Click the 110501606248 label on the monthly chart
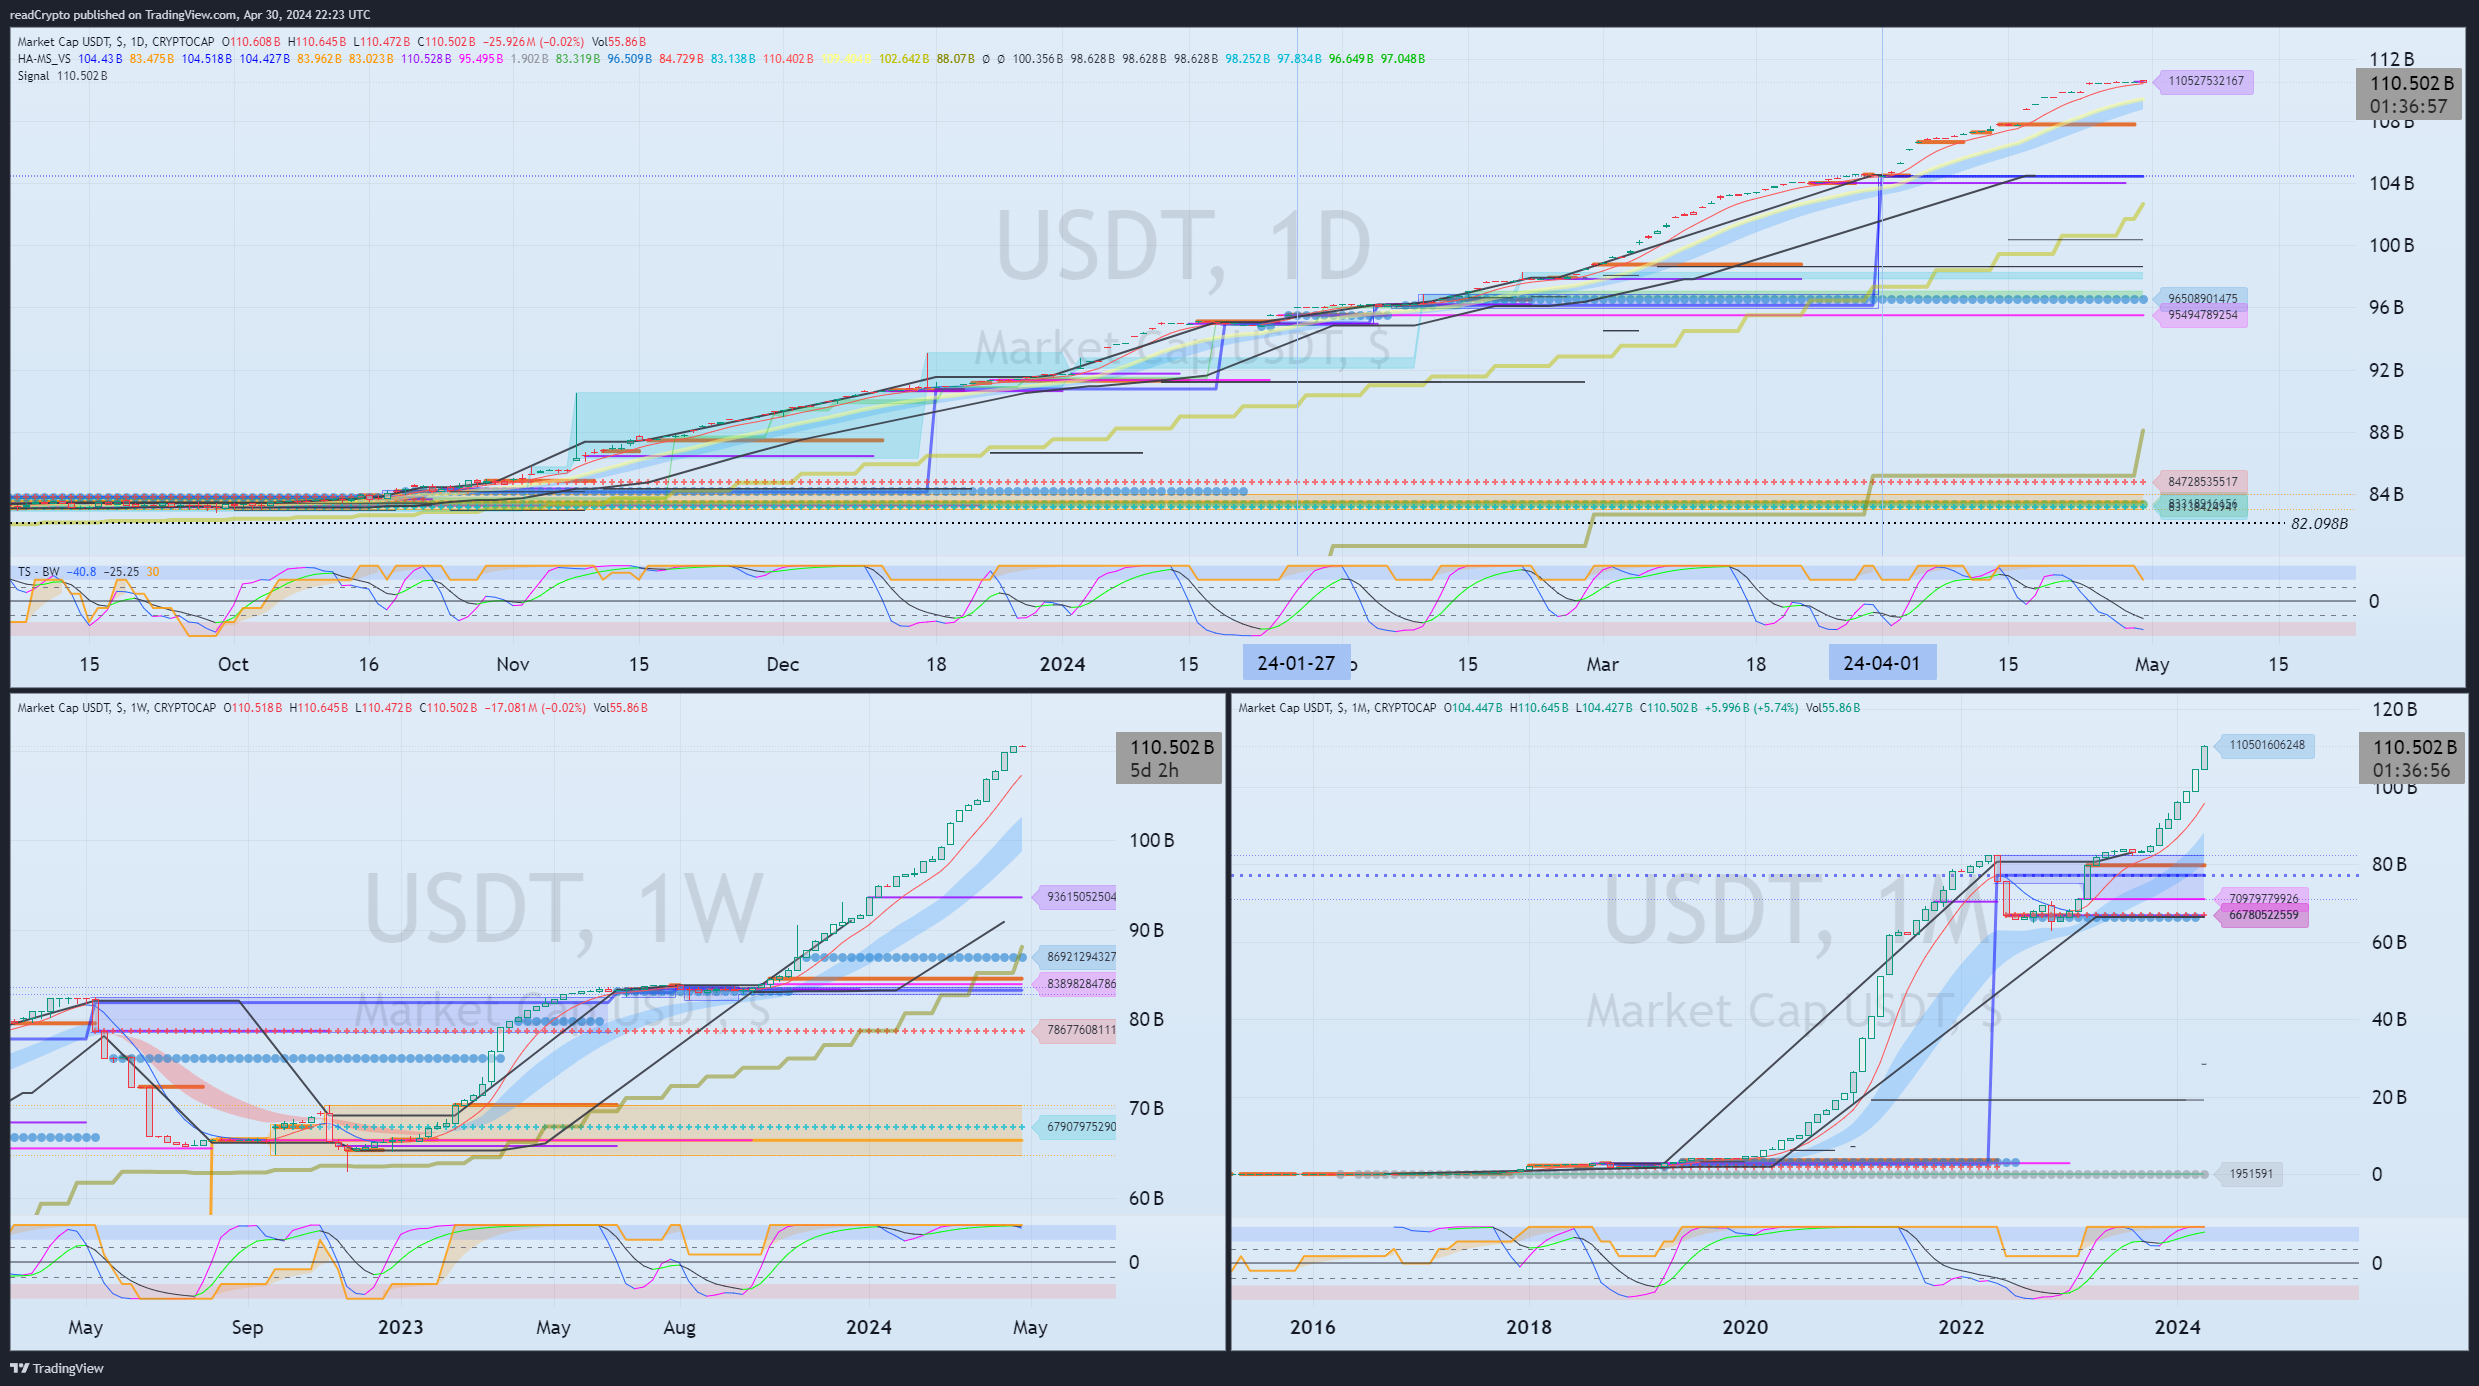The image size is (2479, 1386). click(x=2265, y=745)
